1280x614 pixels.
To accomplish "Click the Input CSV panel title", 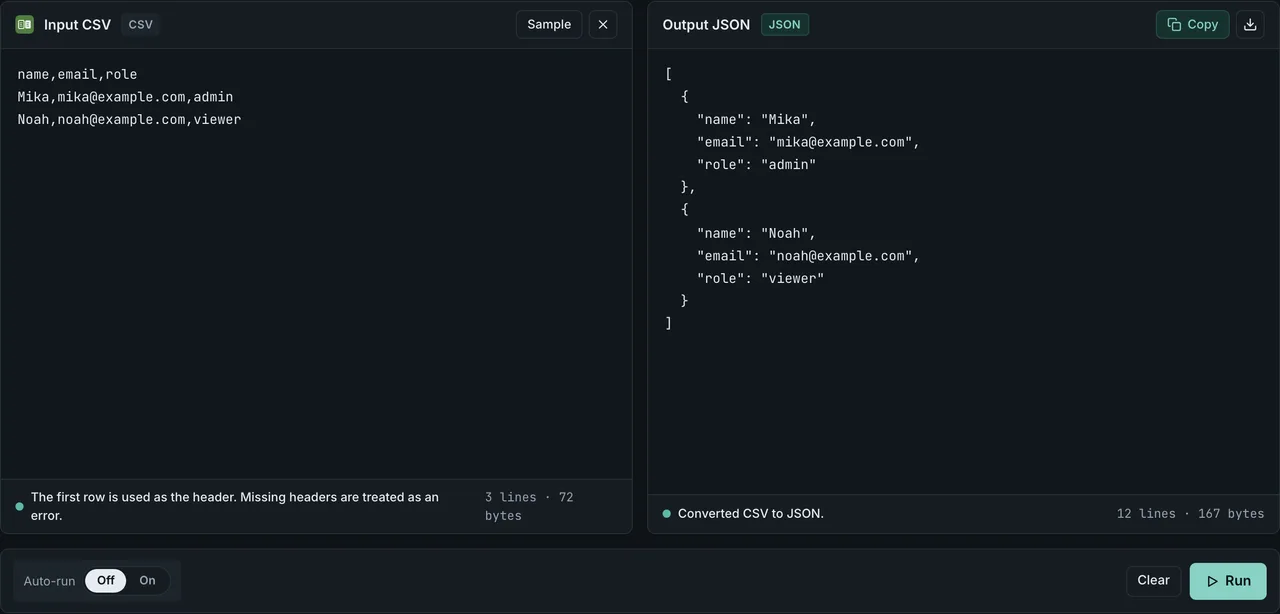I will click(x=77, y=24).
